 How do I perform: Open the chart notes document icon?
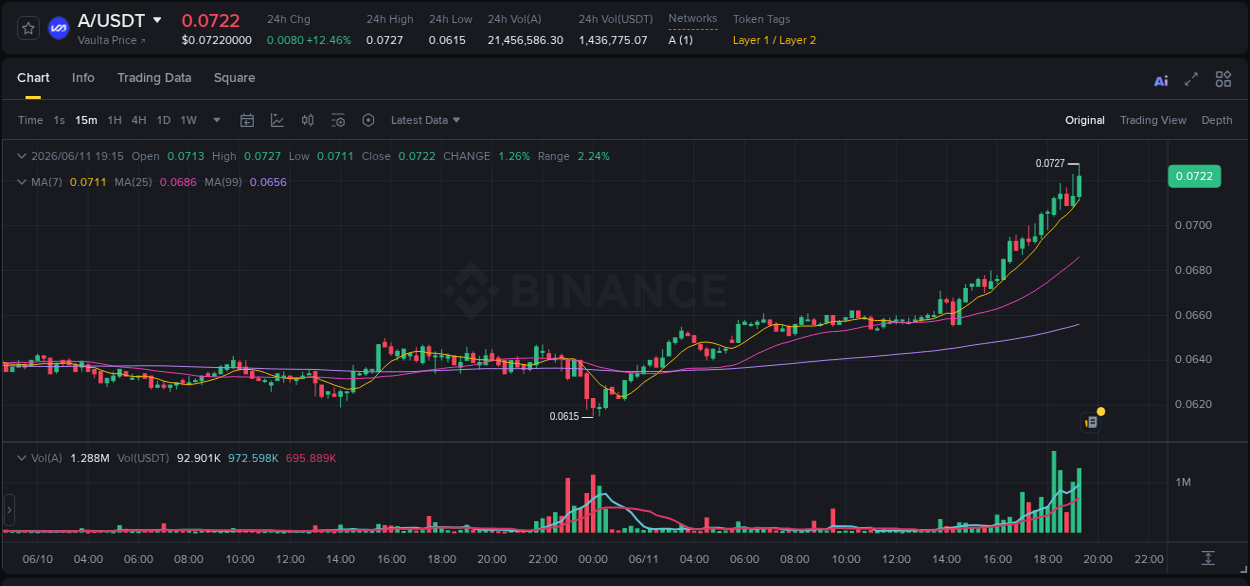point(1091,422)
